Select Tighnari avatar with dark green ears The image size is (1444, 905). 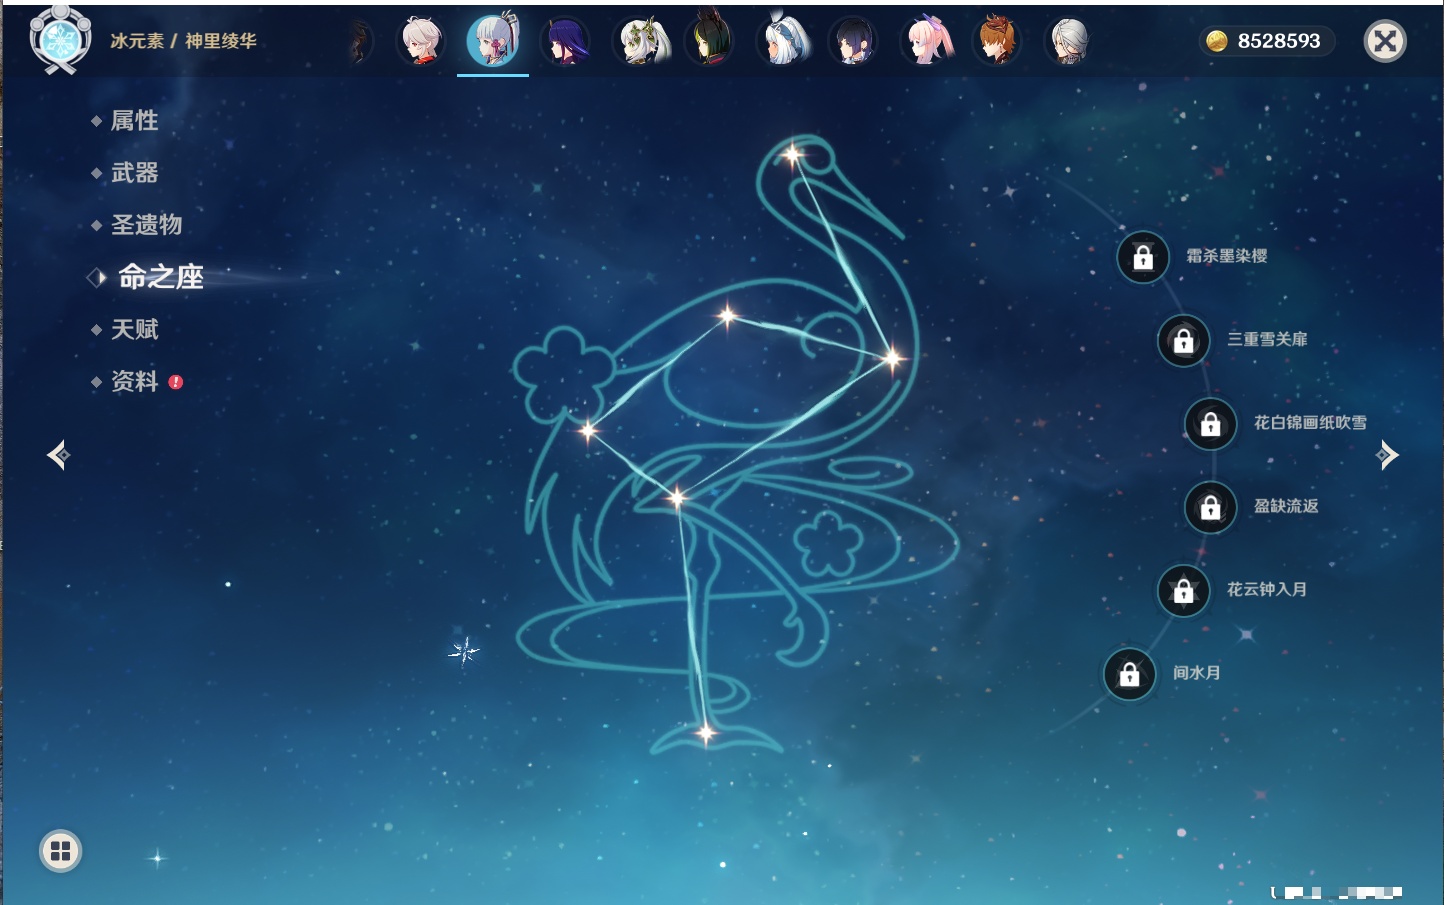click(709, 42)
